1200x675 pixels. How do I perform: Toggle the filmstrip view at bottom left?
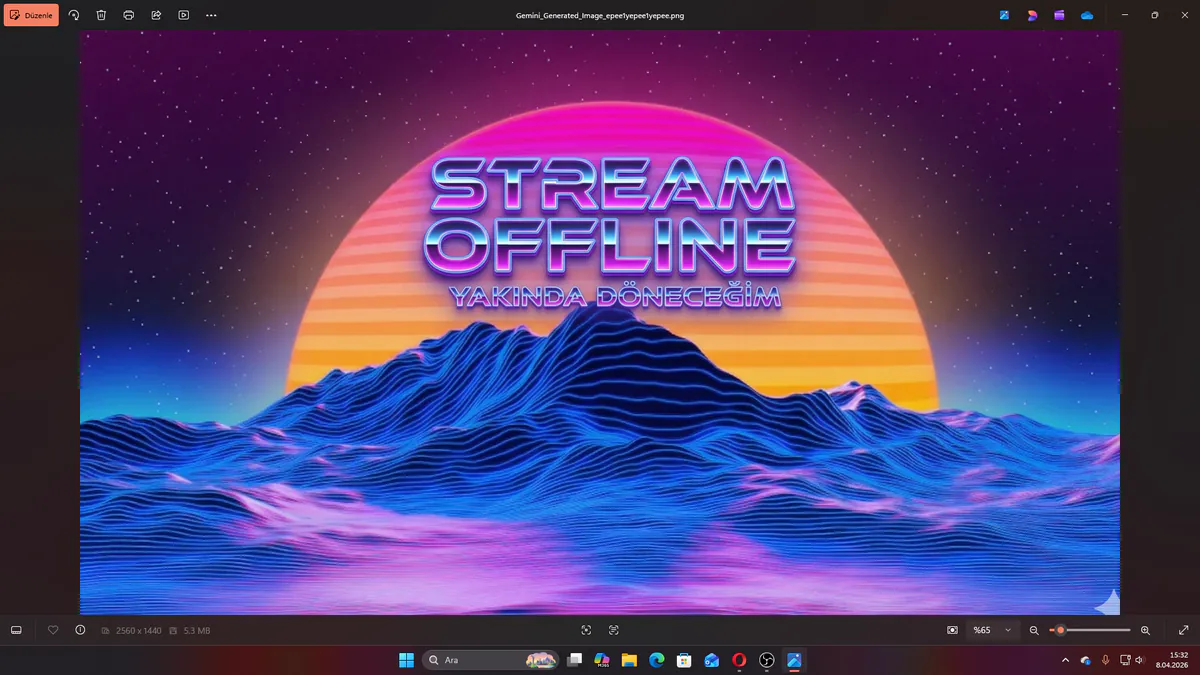[x=16, y=630]
